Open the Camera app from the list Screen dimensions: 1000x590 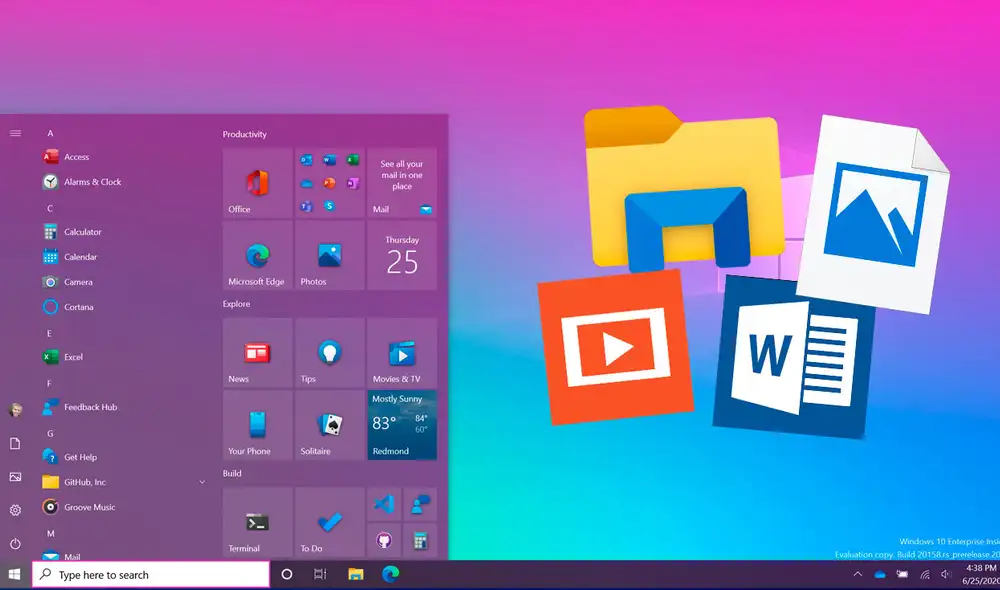tap(78, 282)
